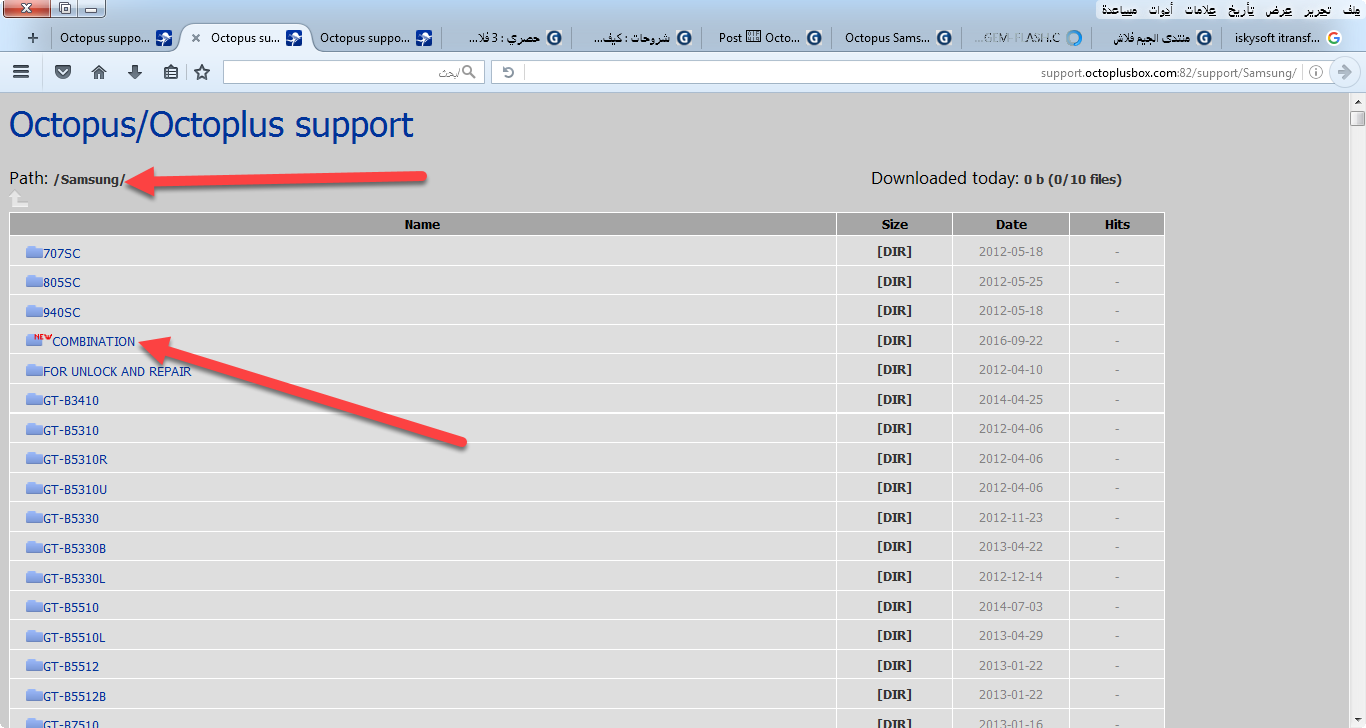Click the folder icon for GT-B5510L
This screenshot has width=1366, height=728.
tap(34, 636)
